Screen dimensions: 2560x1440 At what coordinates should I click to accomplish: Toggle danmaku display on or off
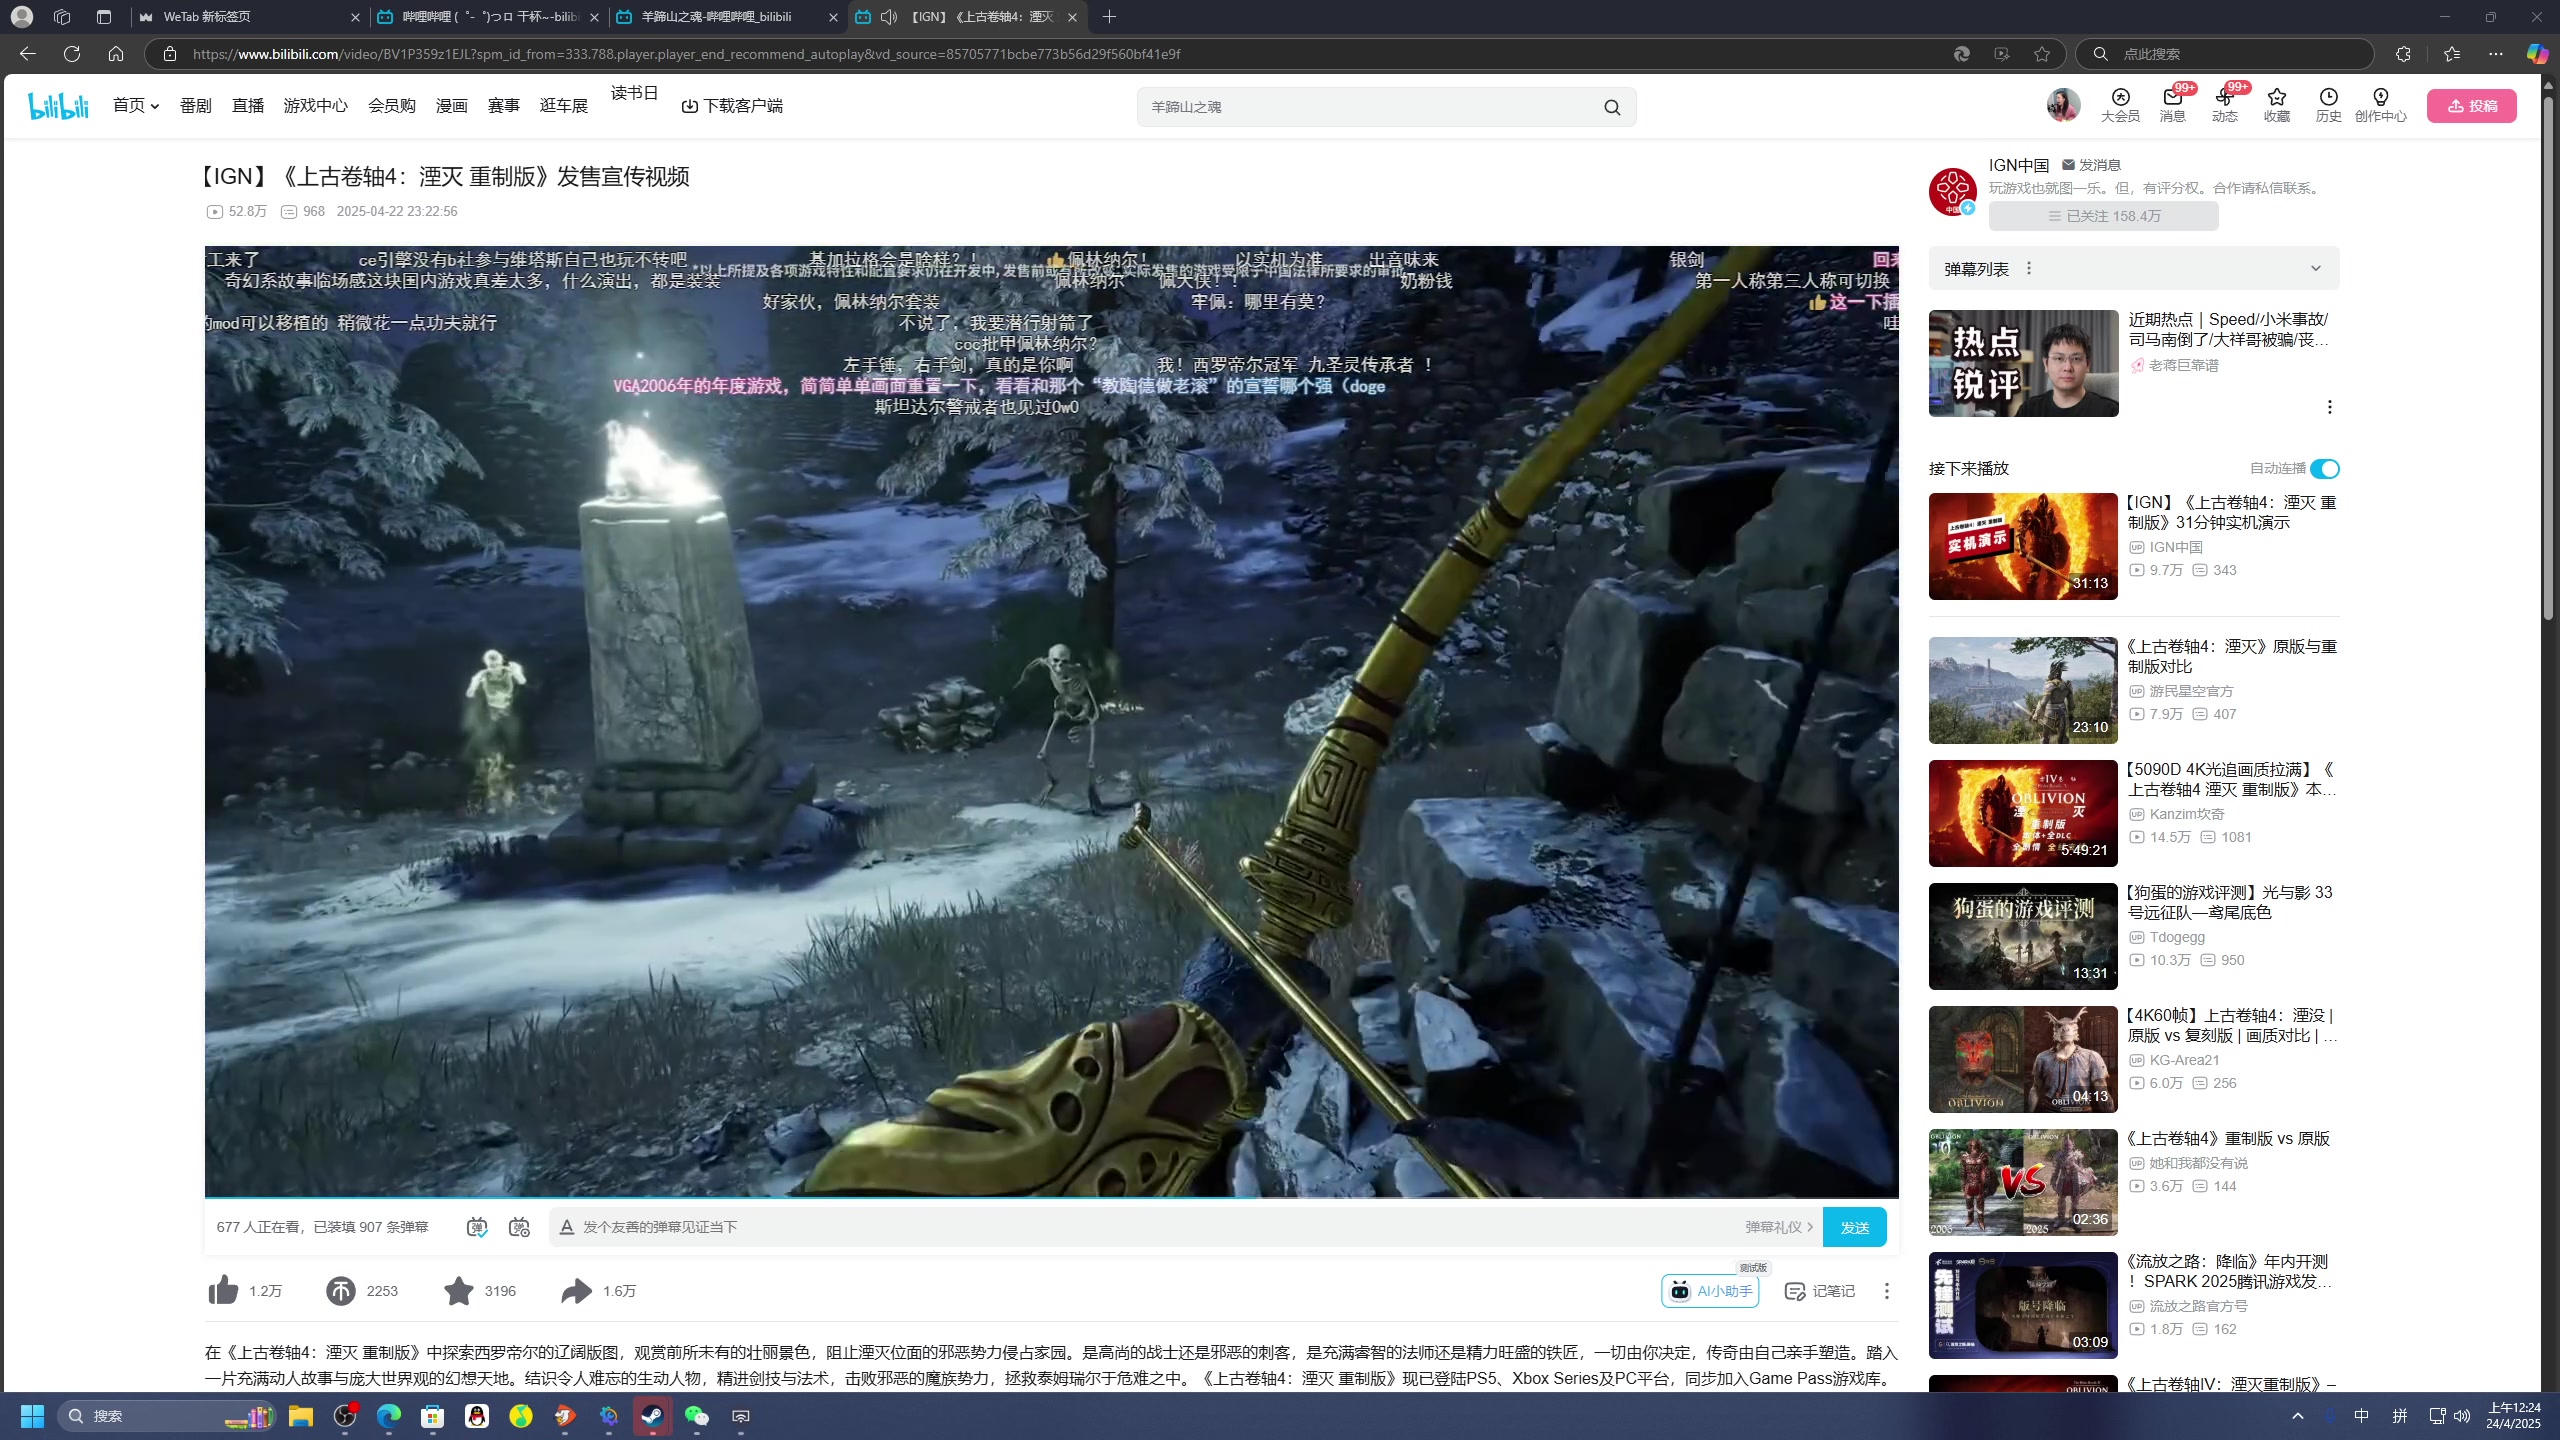pos(477,1227)
